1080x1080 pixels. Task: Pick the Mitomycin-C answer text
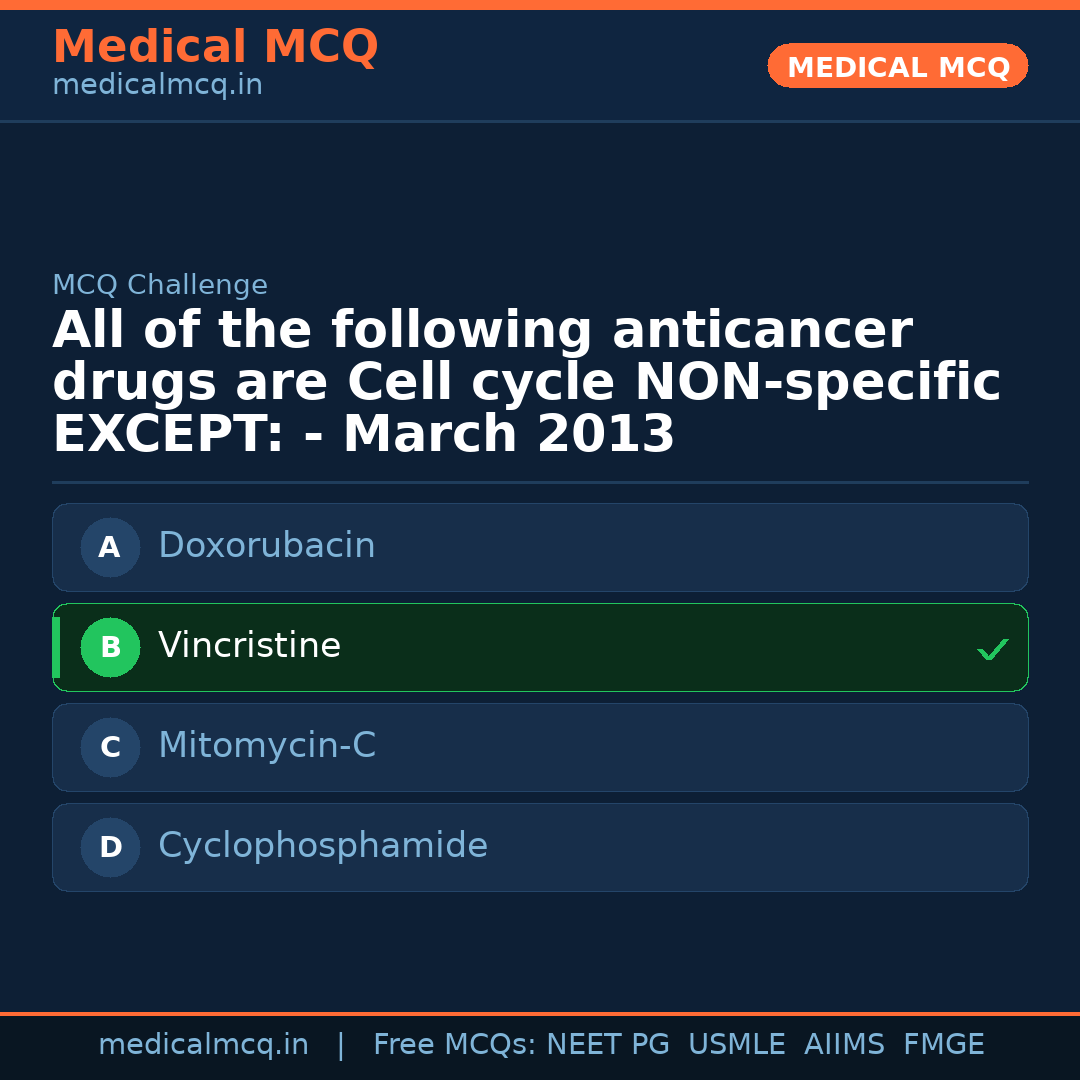coord(266,746)
